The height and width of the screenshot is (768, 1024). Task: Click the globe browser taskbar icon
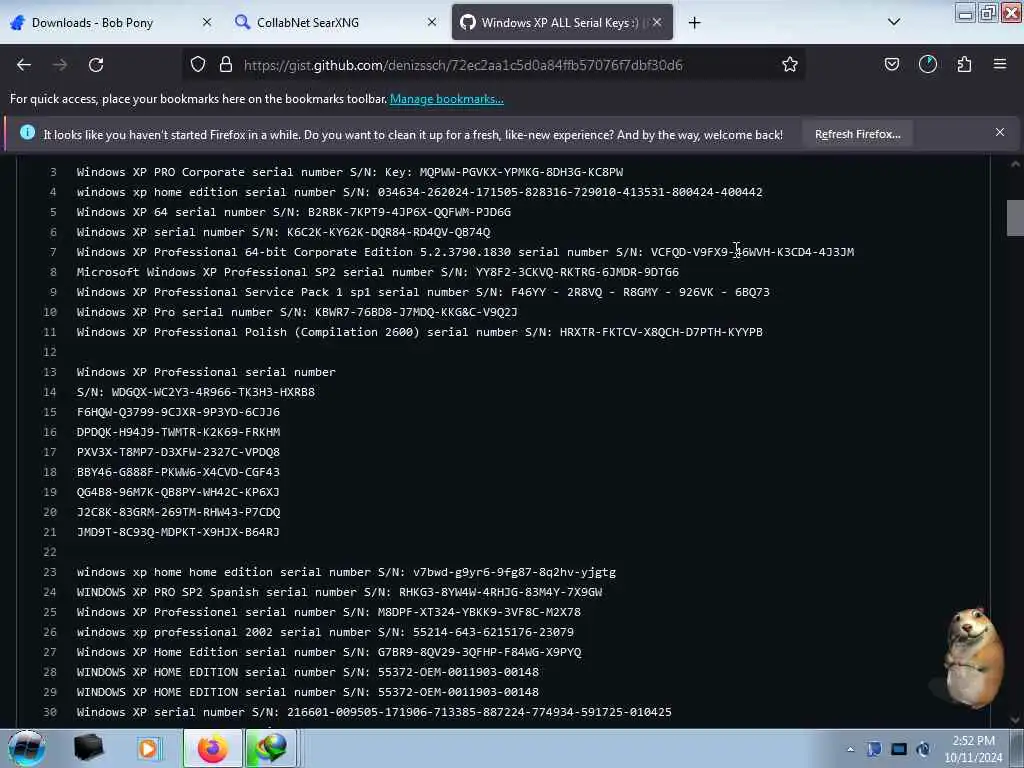point(272,748)
